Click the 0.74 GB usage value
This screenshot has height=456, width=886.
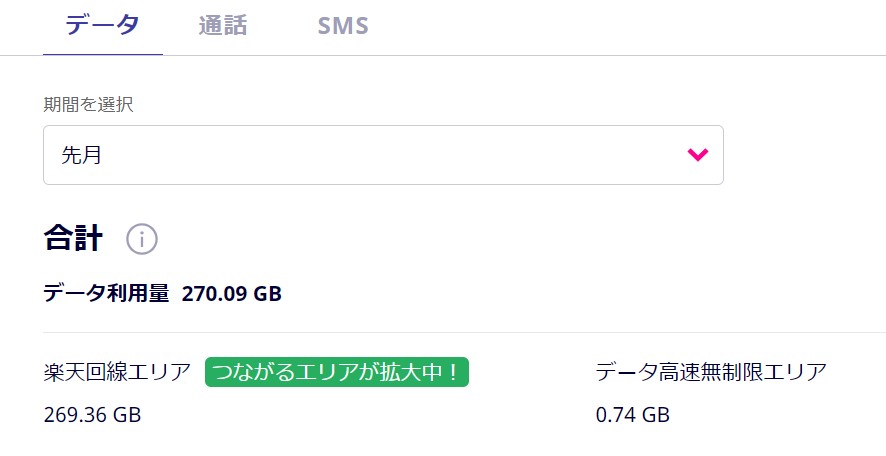pyautogui.click(x=632, y=414)
